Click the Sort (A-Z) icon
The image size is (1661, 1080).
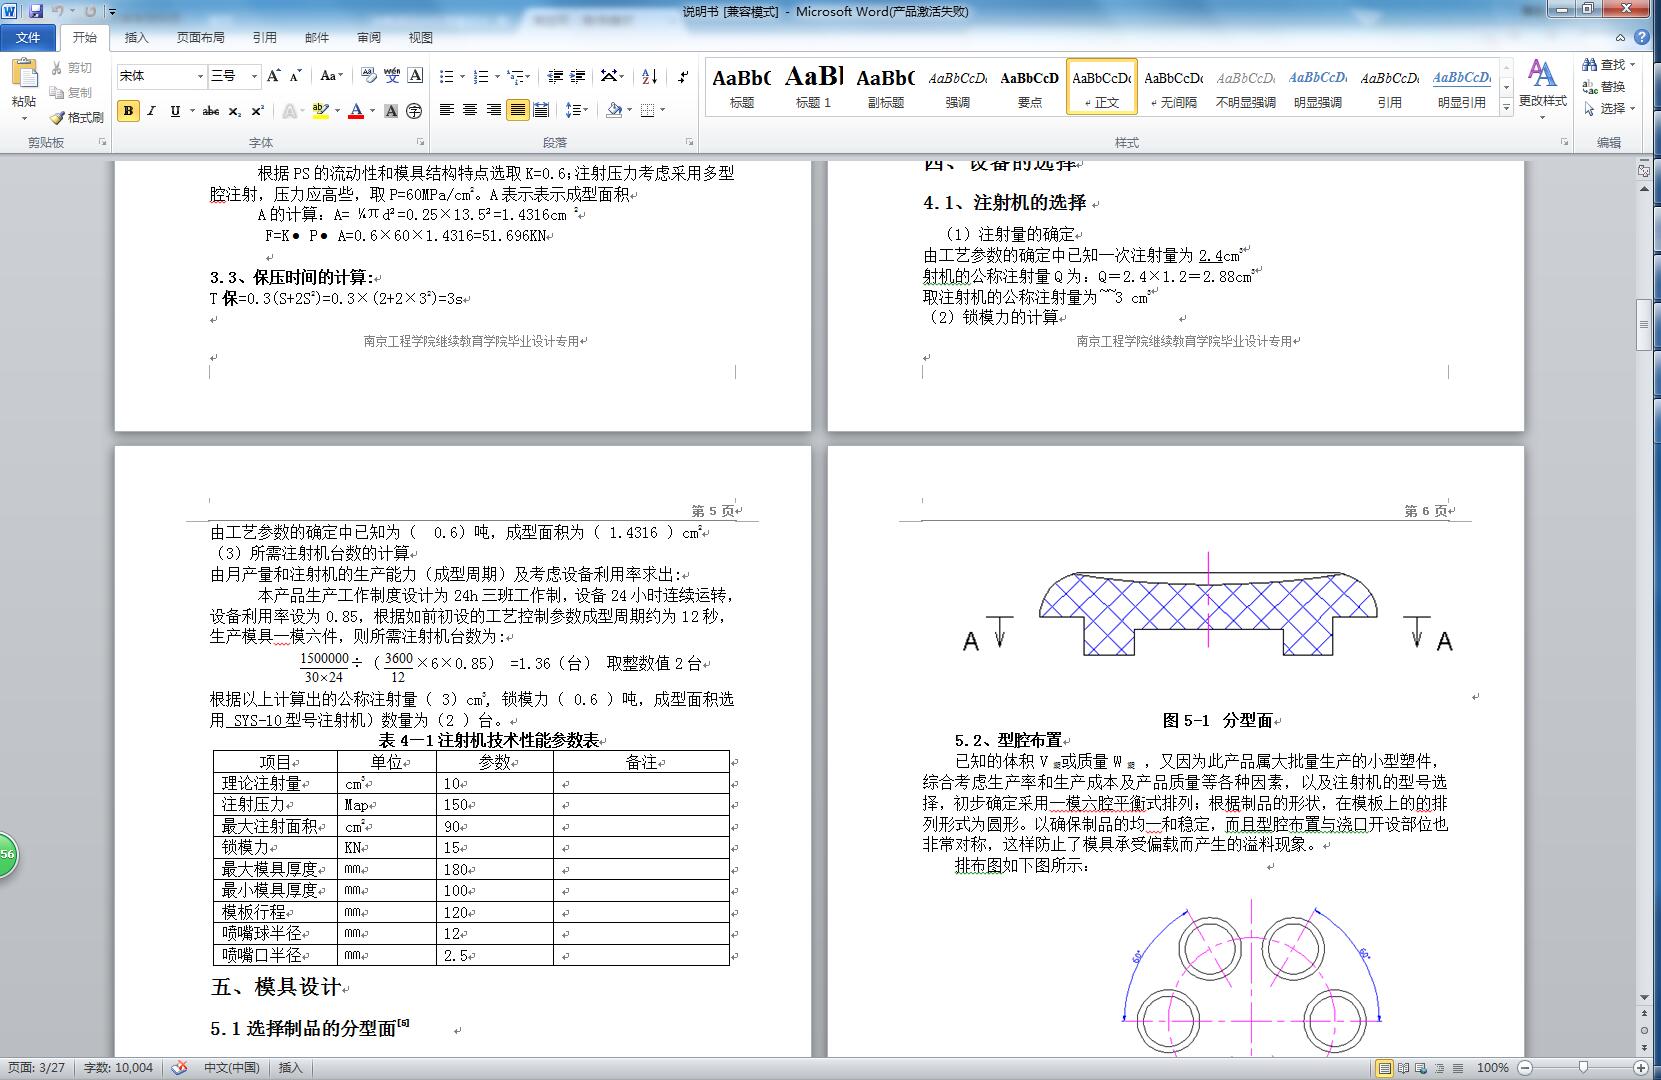pyautogui.click(x=649, y=76)
